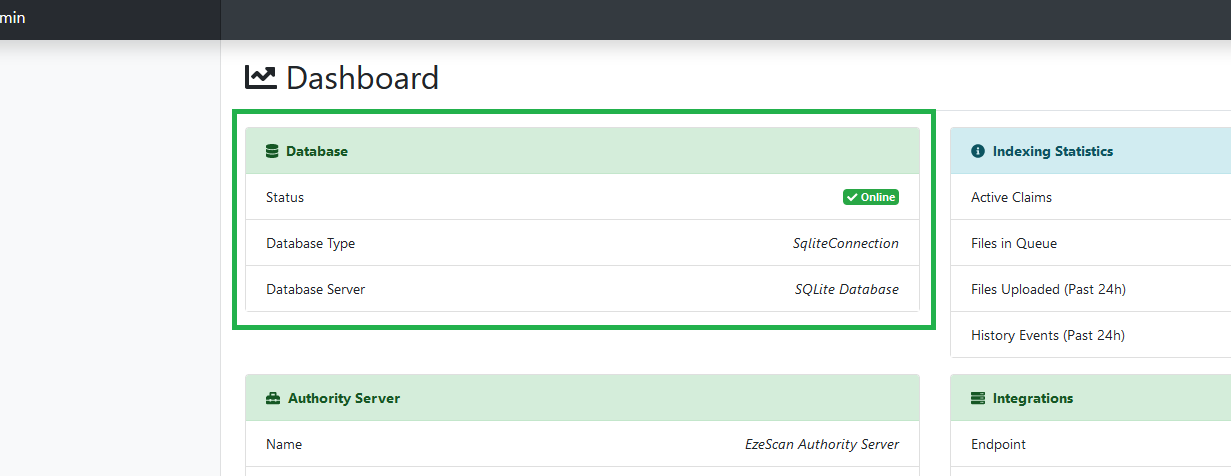
Task: Click the Authority Server toolbox icon
Action: (x=273, y=399)
